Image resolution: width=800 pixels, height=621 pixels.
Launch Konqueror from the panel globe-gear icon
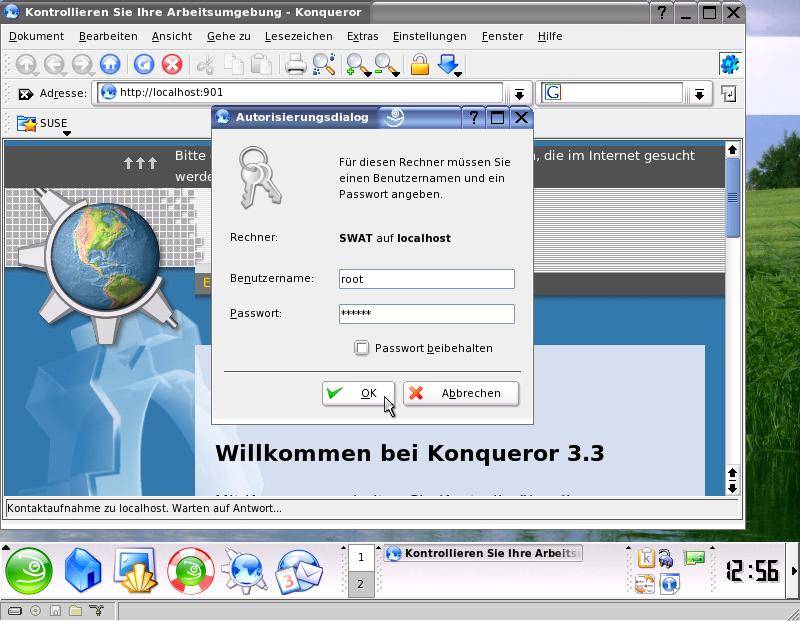(x=244, y=571)
